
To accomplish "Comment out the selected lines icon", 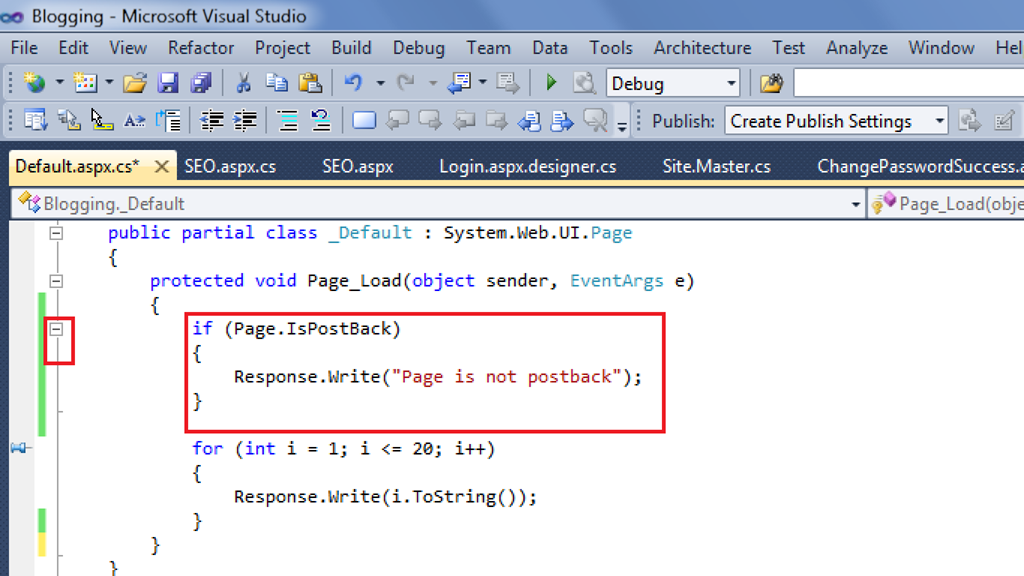I will [287, 121].
